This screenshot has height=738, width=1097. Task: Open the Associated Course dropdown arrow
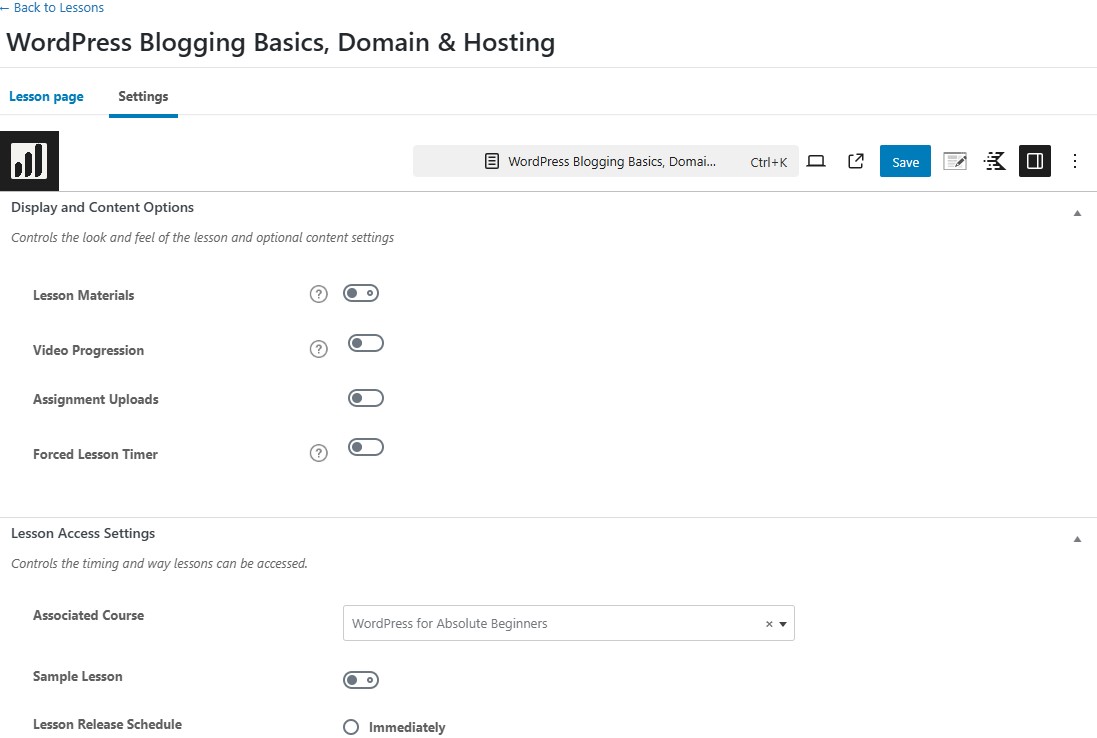pos(783,624)
